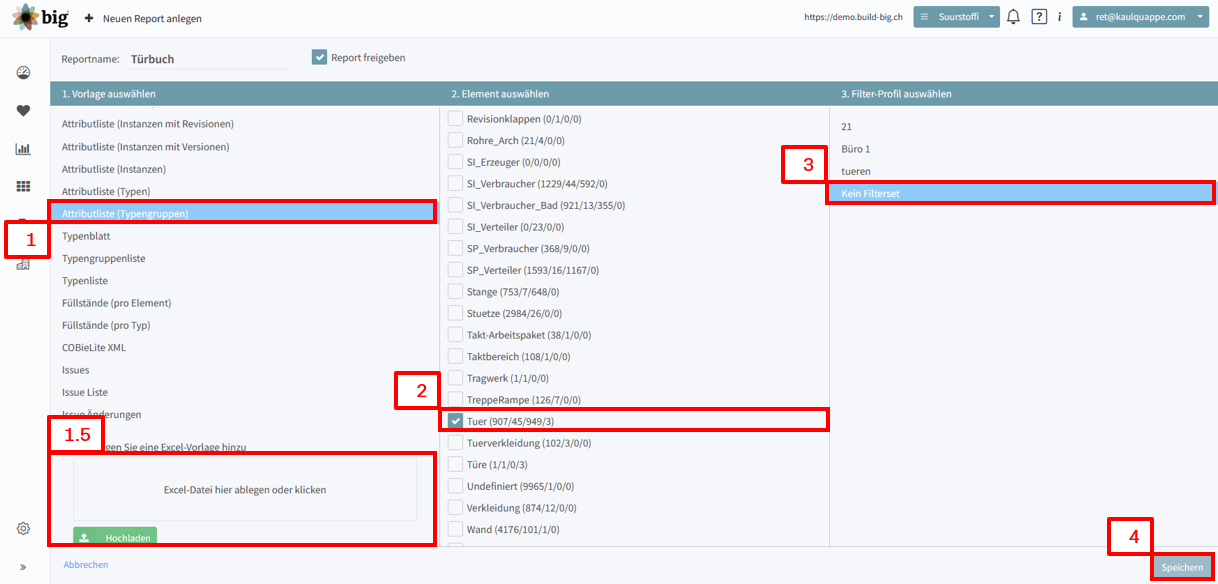Viewport: 1218px width, 584px height.
Task: Open the settings gear icon
Action: click(23, 528)
